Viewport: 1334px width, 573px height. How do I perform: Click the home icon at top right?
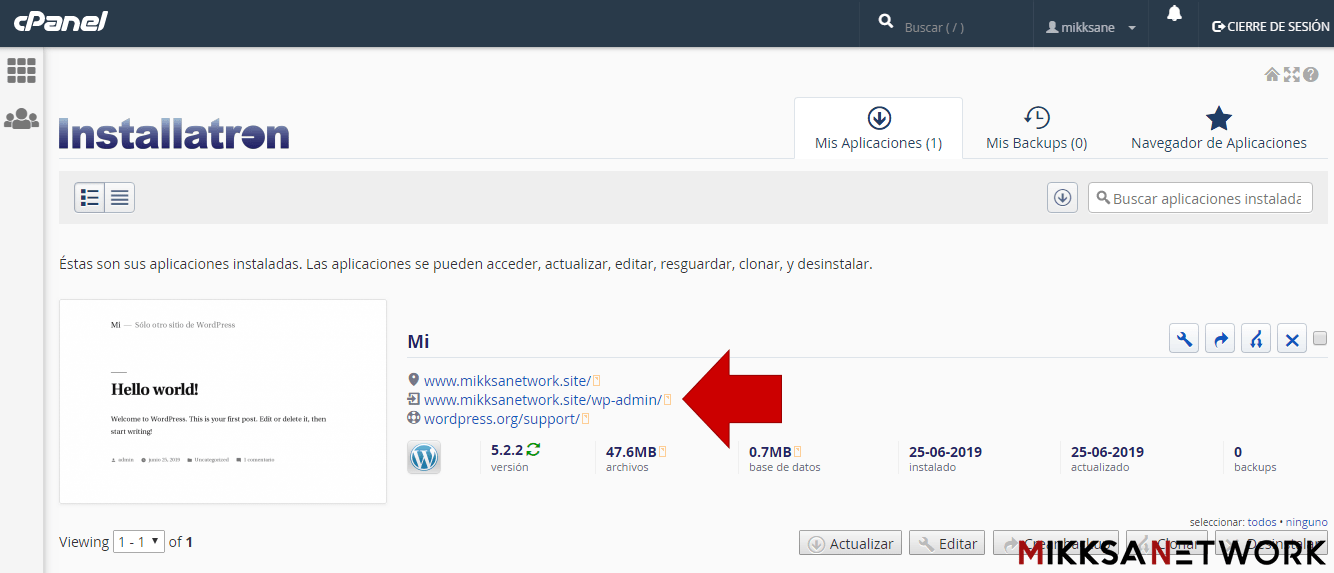click(1272, 74)
